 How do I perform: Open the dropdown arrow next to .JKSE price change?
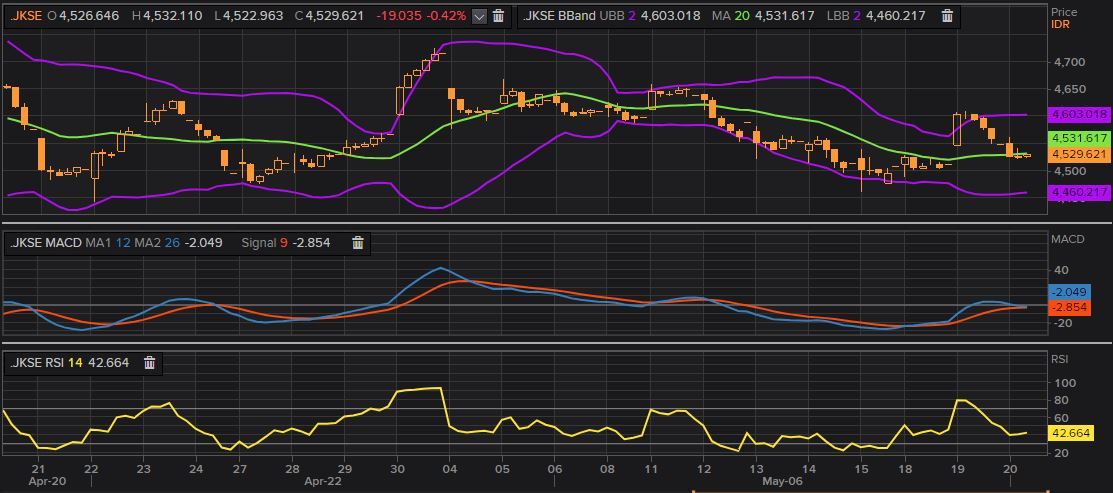(478, 16)
